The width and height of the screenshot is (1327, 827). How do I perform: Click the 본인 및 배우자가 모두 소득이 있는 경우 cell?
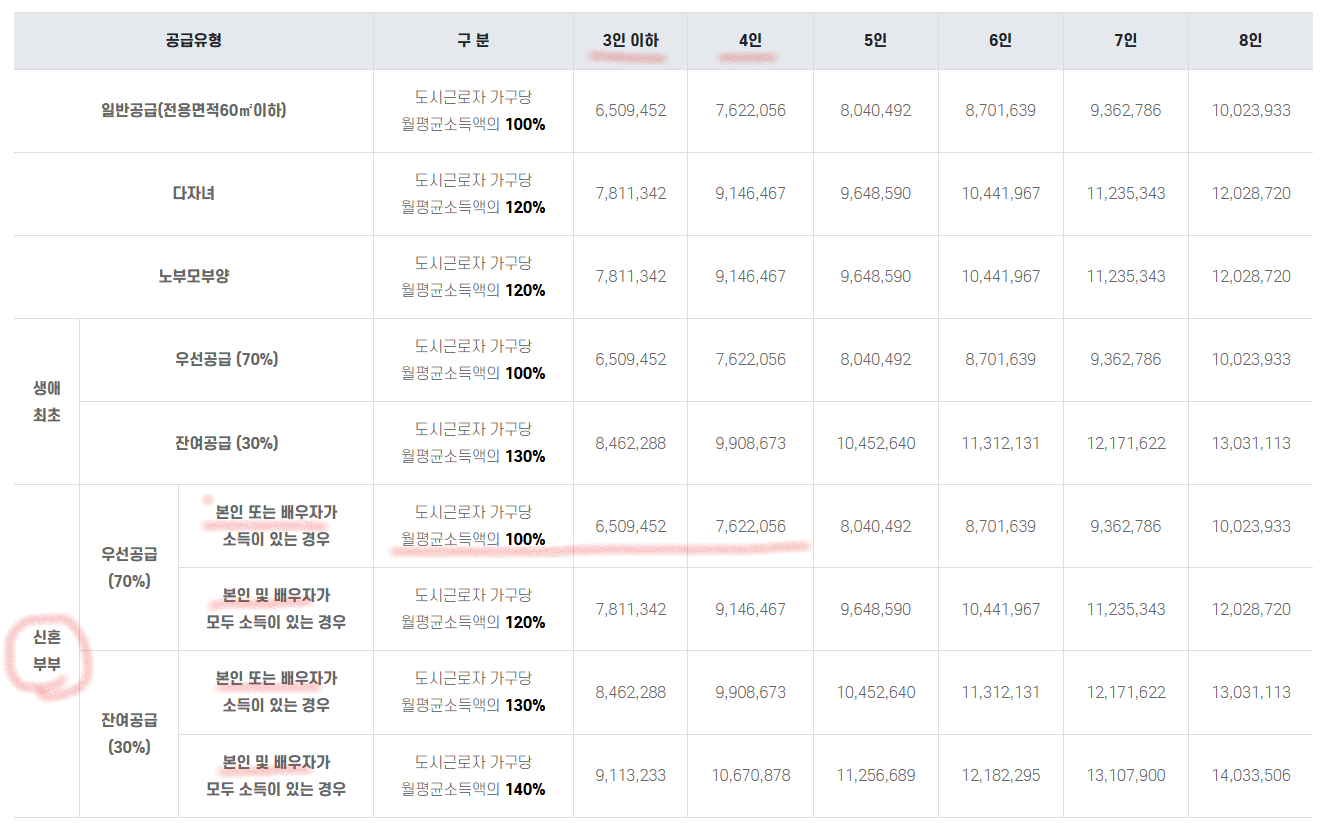[x=276, y=608]
